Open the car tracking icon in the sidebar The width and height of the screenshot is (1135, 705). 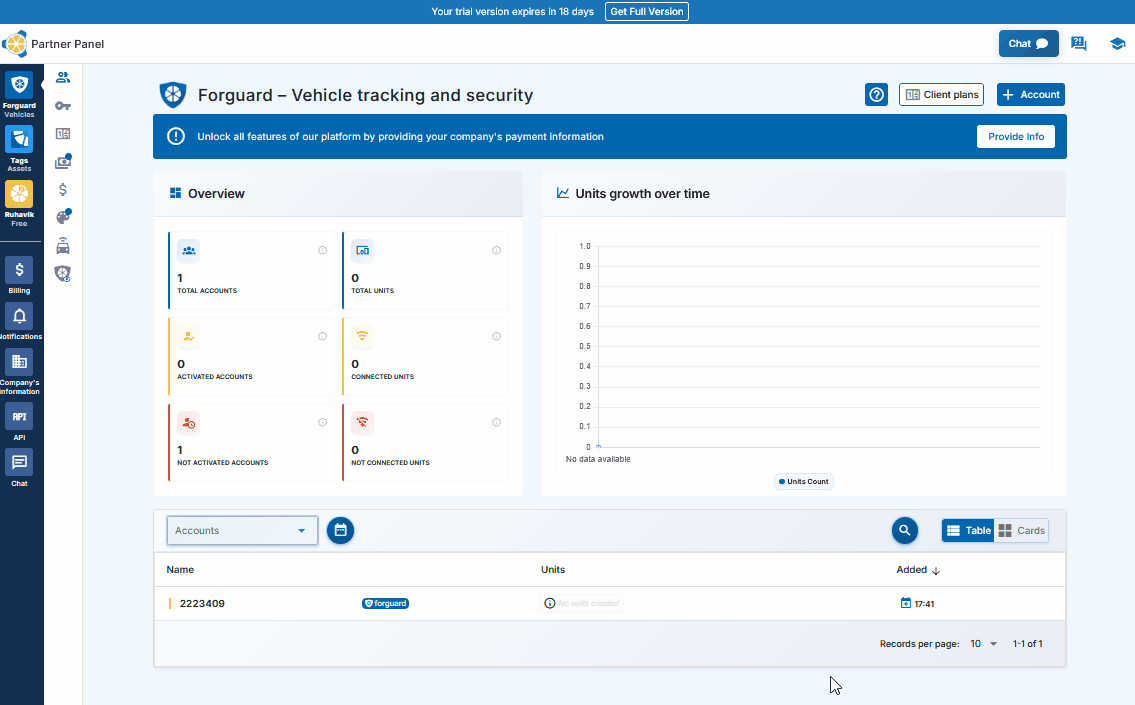63,246
